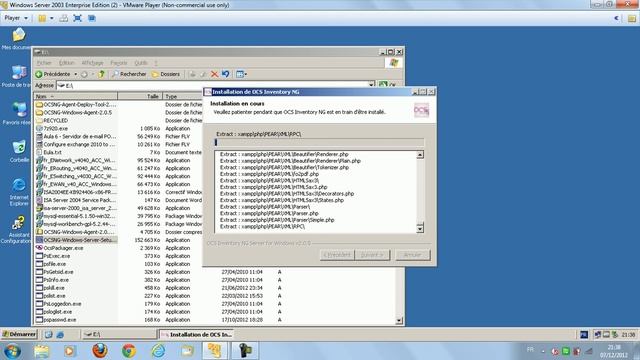Open Edition menu in Explorer window
Image resolution: width=640 pixels, height=360 pixels.
67,63
